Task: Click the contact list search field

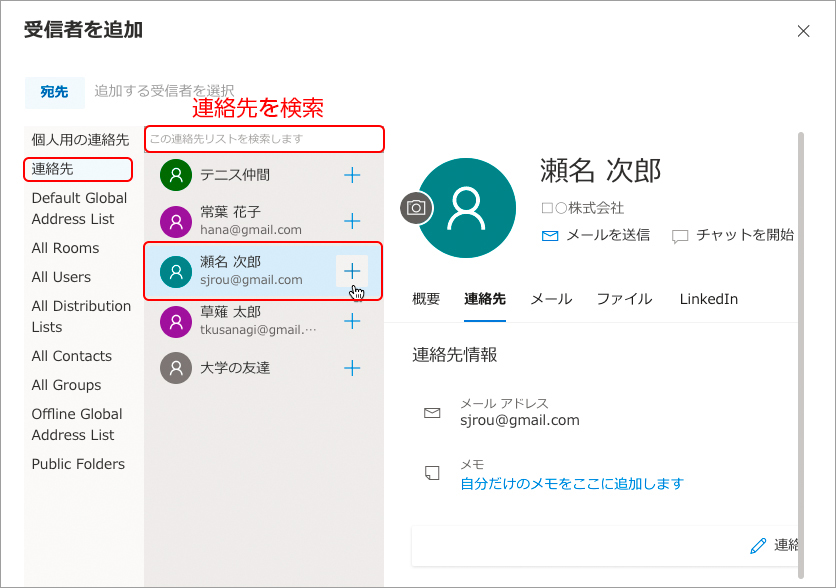Action: (264, 139)
